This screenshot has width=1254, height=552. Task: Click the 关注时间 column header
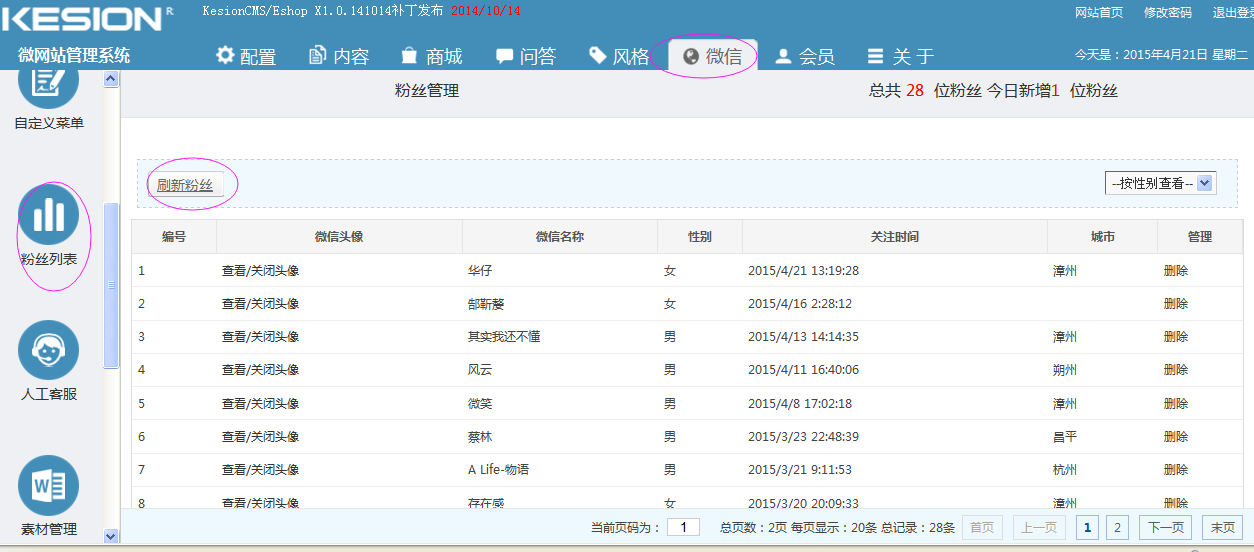click(x=895, y=237)
